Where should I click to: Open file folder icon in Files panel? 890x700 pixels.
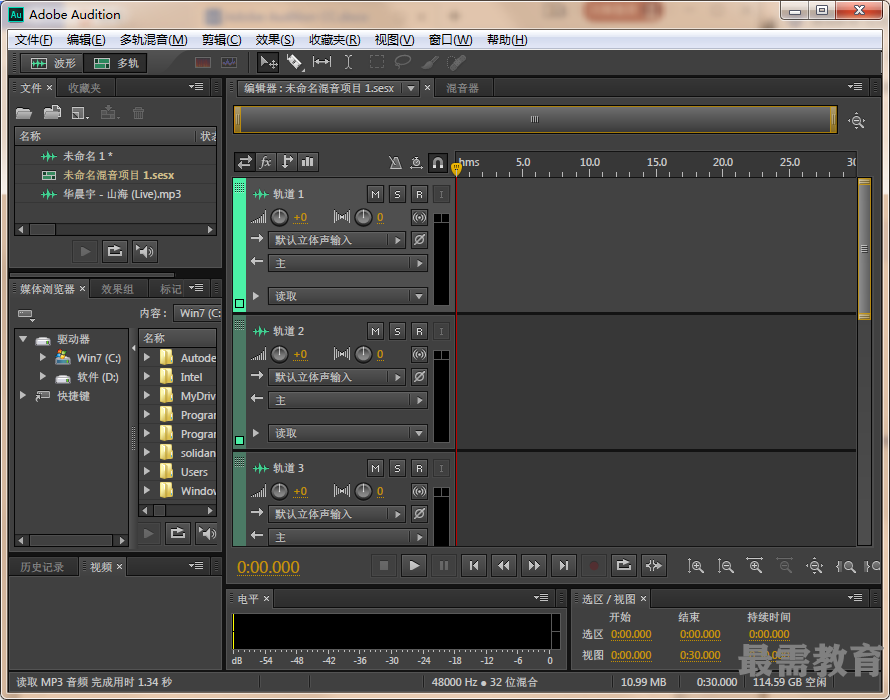click(x=24, y=113)
